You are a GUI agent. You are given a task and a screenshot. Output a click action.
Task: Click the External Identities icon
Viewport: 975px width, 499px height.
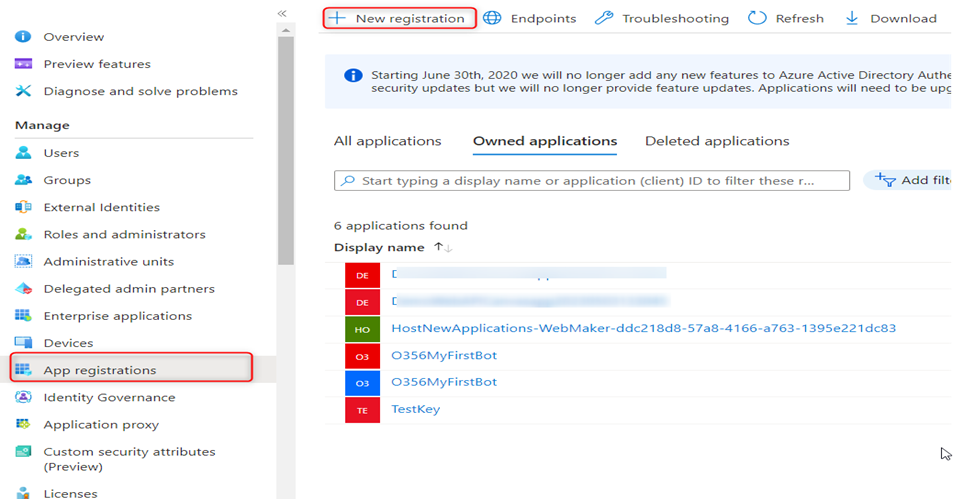(23, 207)
